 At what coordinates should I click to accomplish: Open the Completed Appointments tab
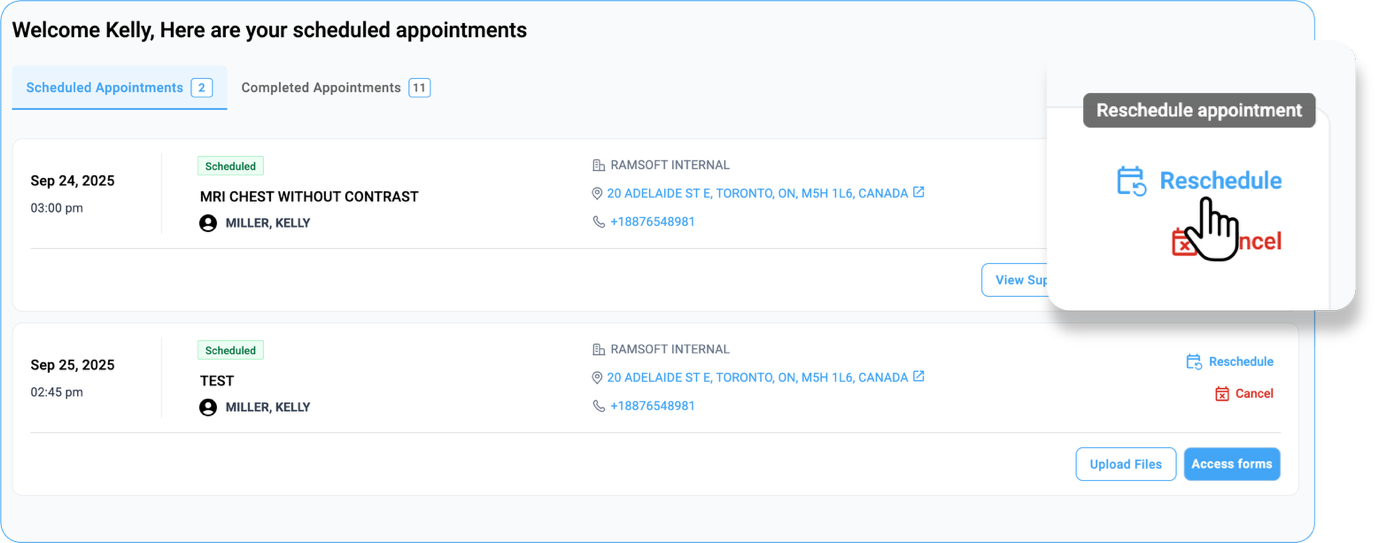pos(334,88)
